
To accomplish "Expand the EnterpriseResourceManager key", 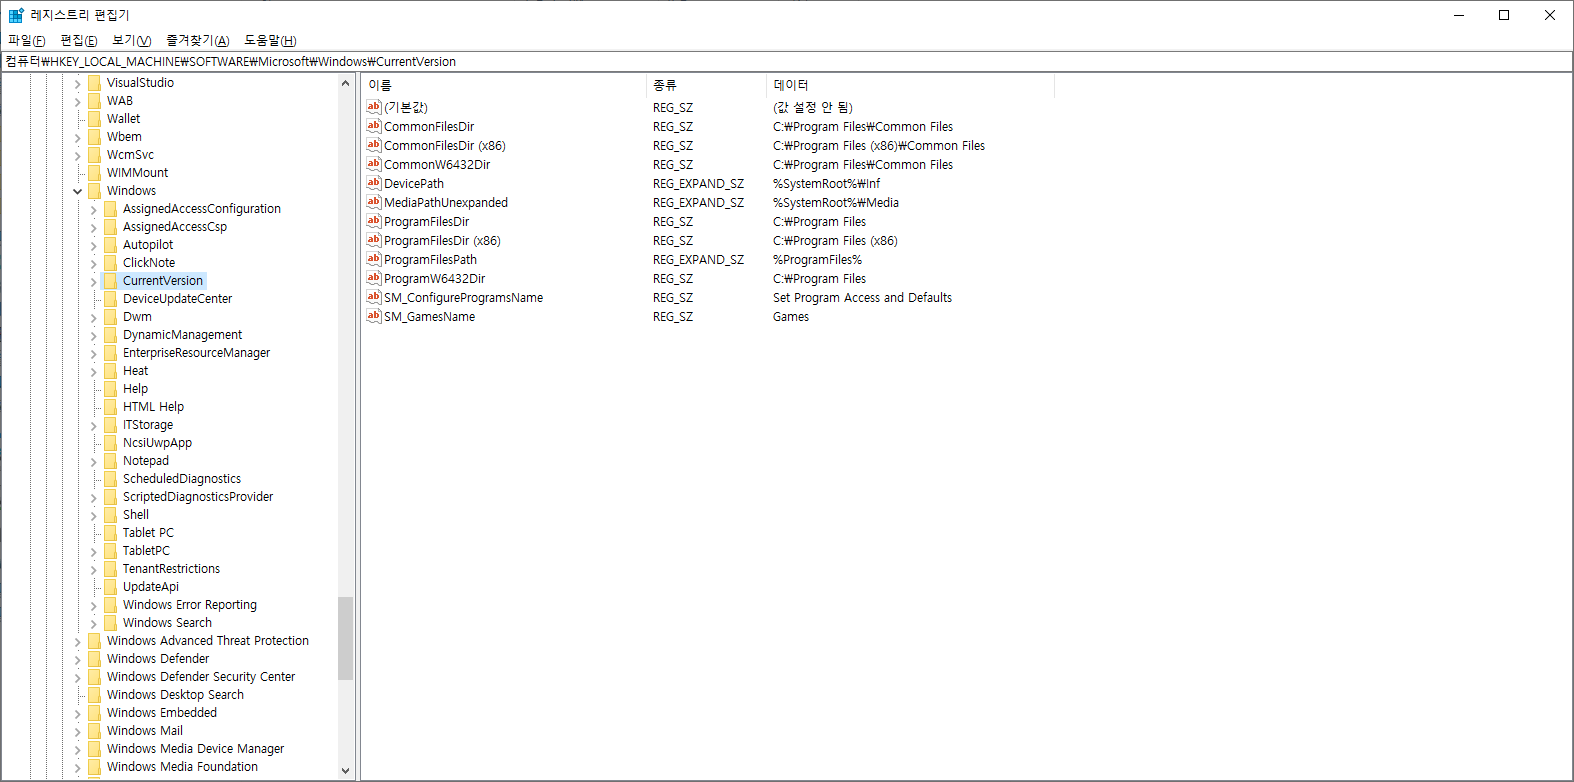I will (x=94, y=353).
